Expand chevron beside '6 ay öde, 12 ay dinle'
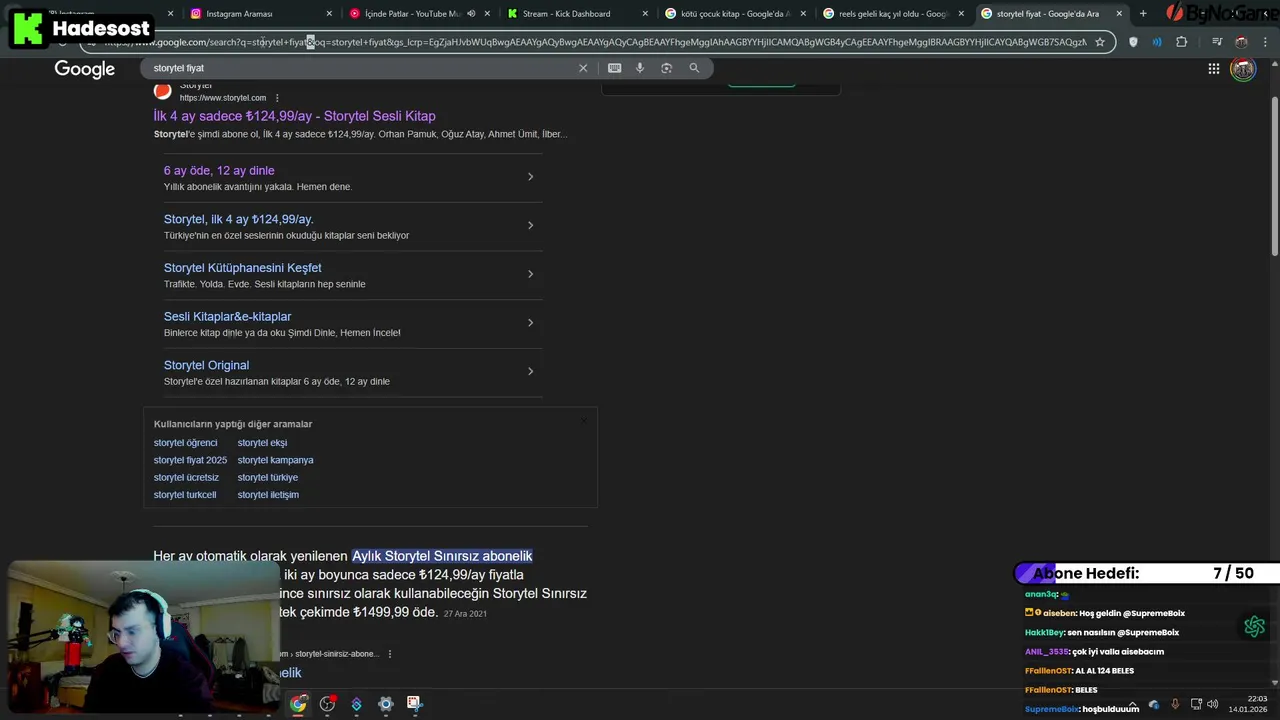 point(530,177)
